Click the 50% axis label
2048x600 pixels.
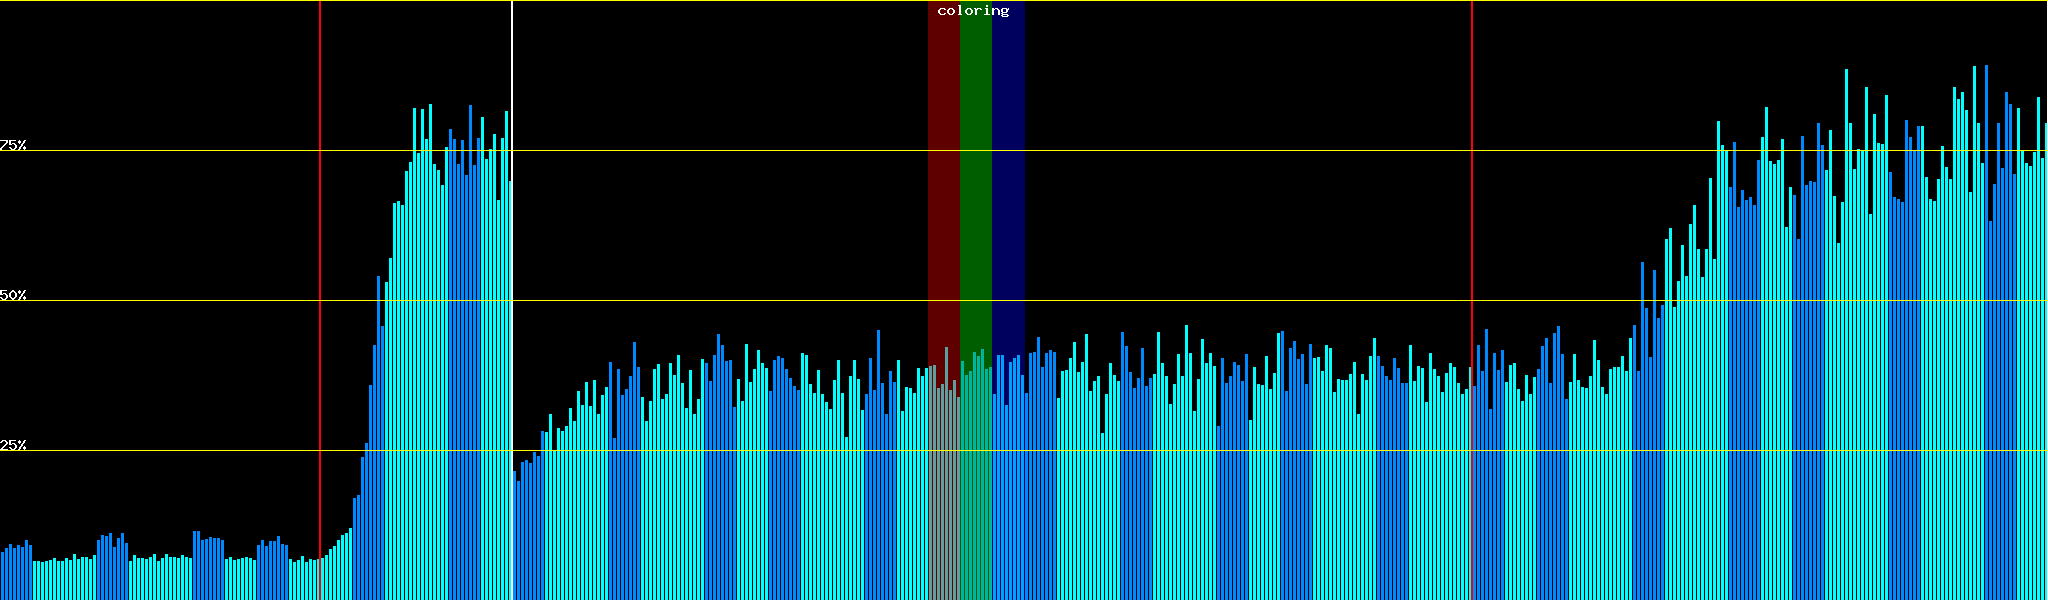pyautogui.click(x=13, y=295)
